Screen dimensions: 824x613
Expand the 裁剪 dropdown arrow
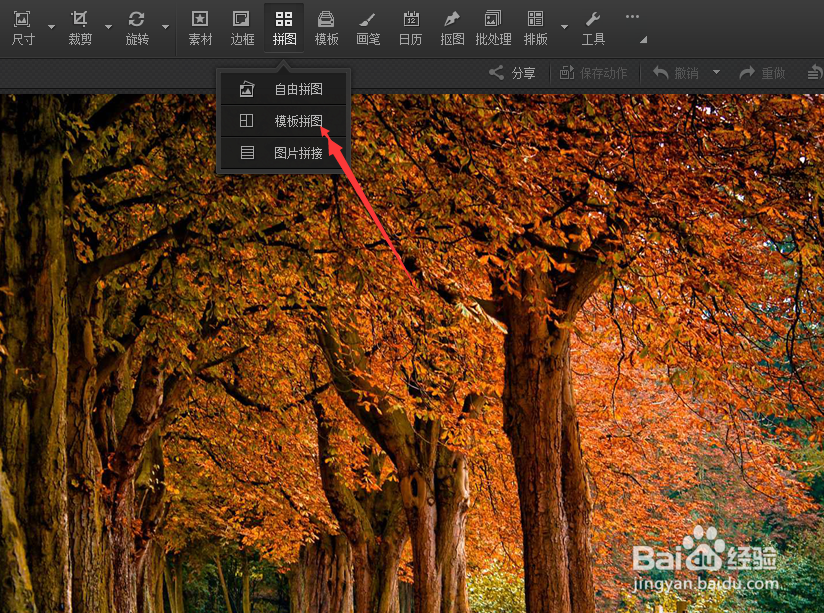click(x=108, y=27)
